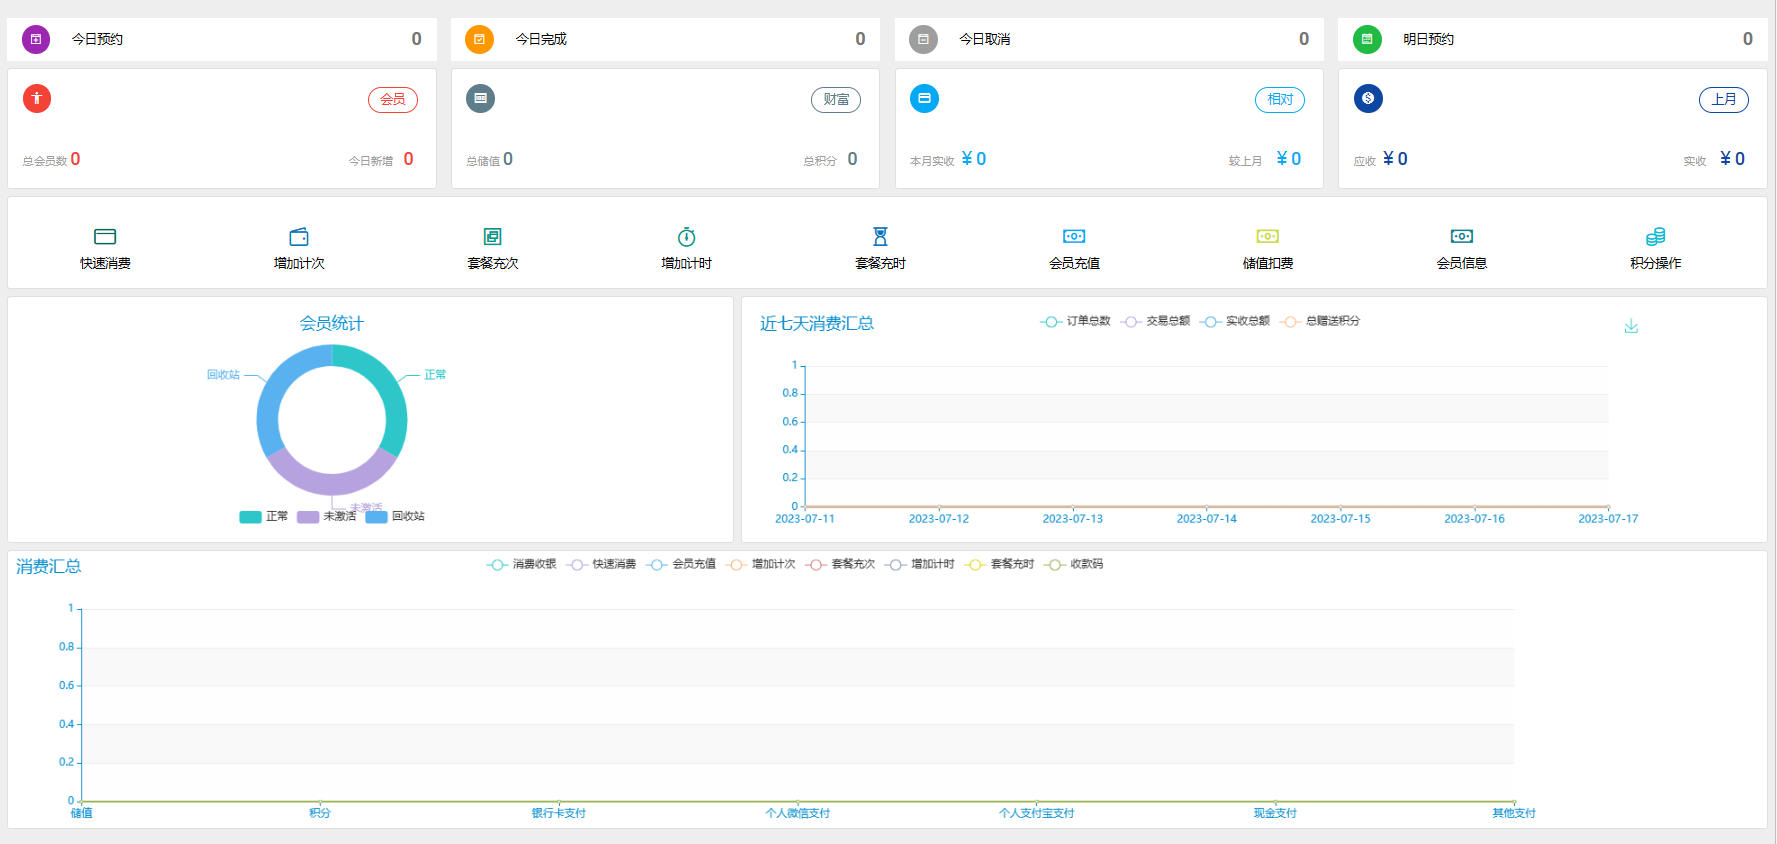This screenshot has height=844, width=1777.
Task: Click the 总储值 label
Action: pos(483,161)
